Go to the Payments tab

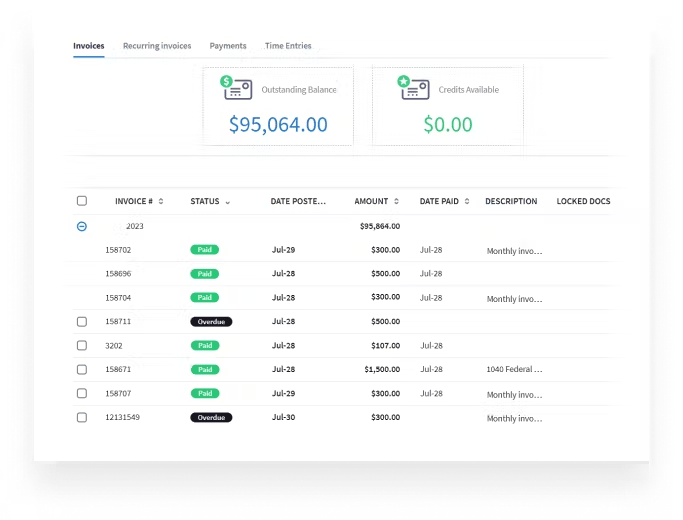coord(228,46)
